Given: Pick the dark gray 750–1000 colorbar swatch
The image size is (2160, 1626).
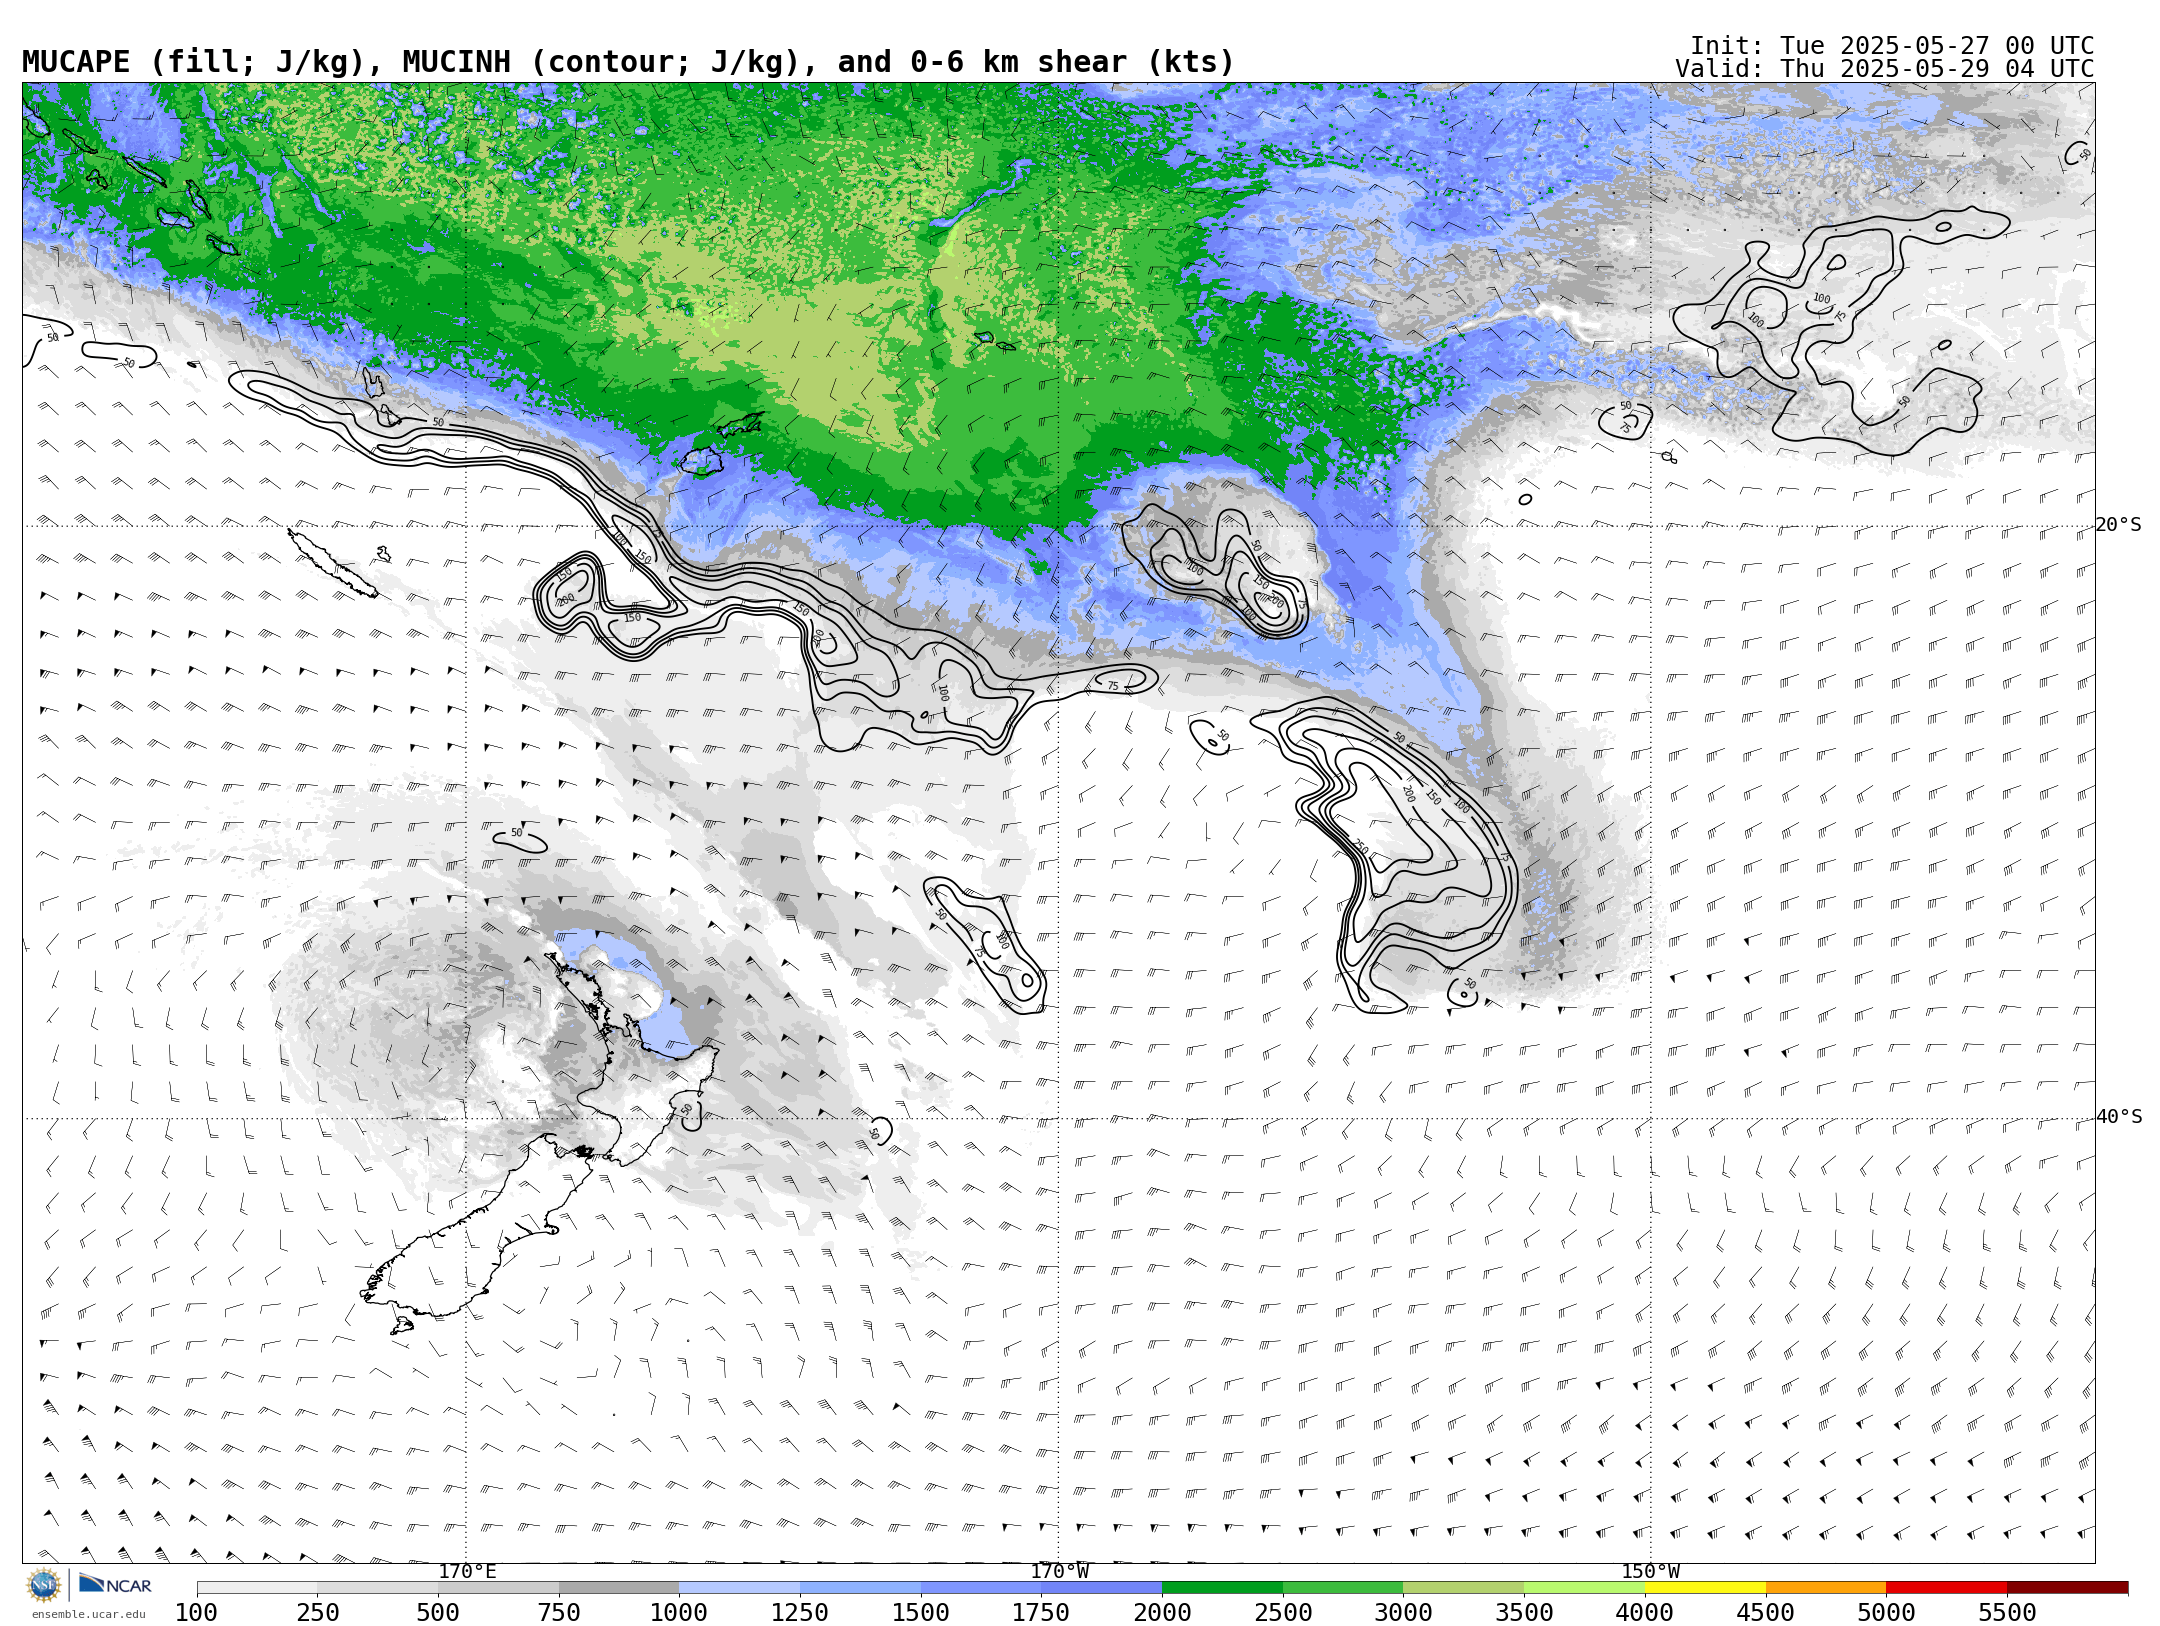Looking at the screenshot, I should [x=619, y=1588].
